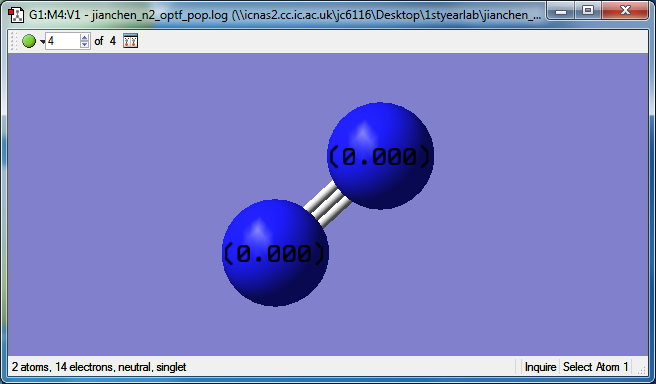
Task: Click the toolbar grip handle
Action: pos(13,41)
